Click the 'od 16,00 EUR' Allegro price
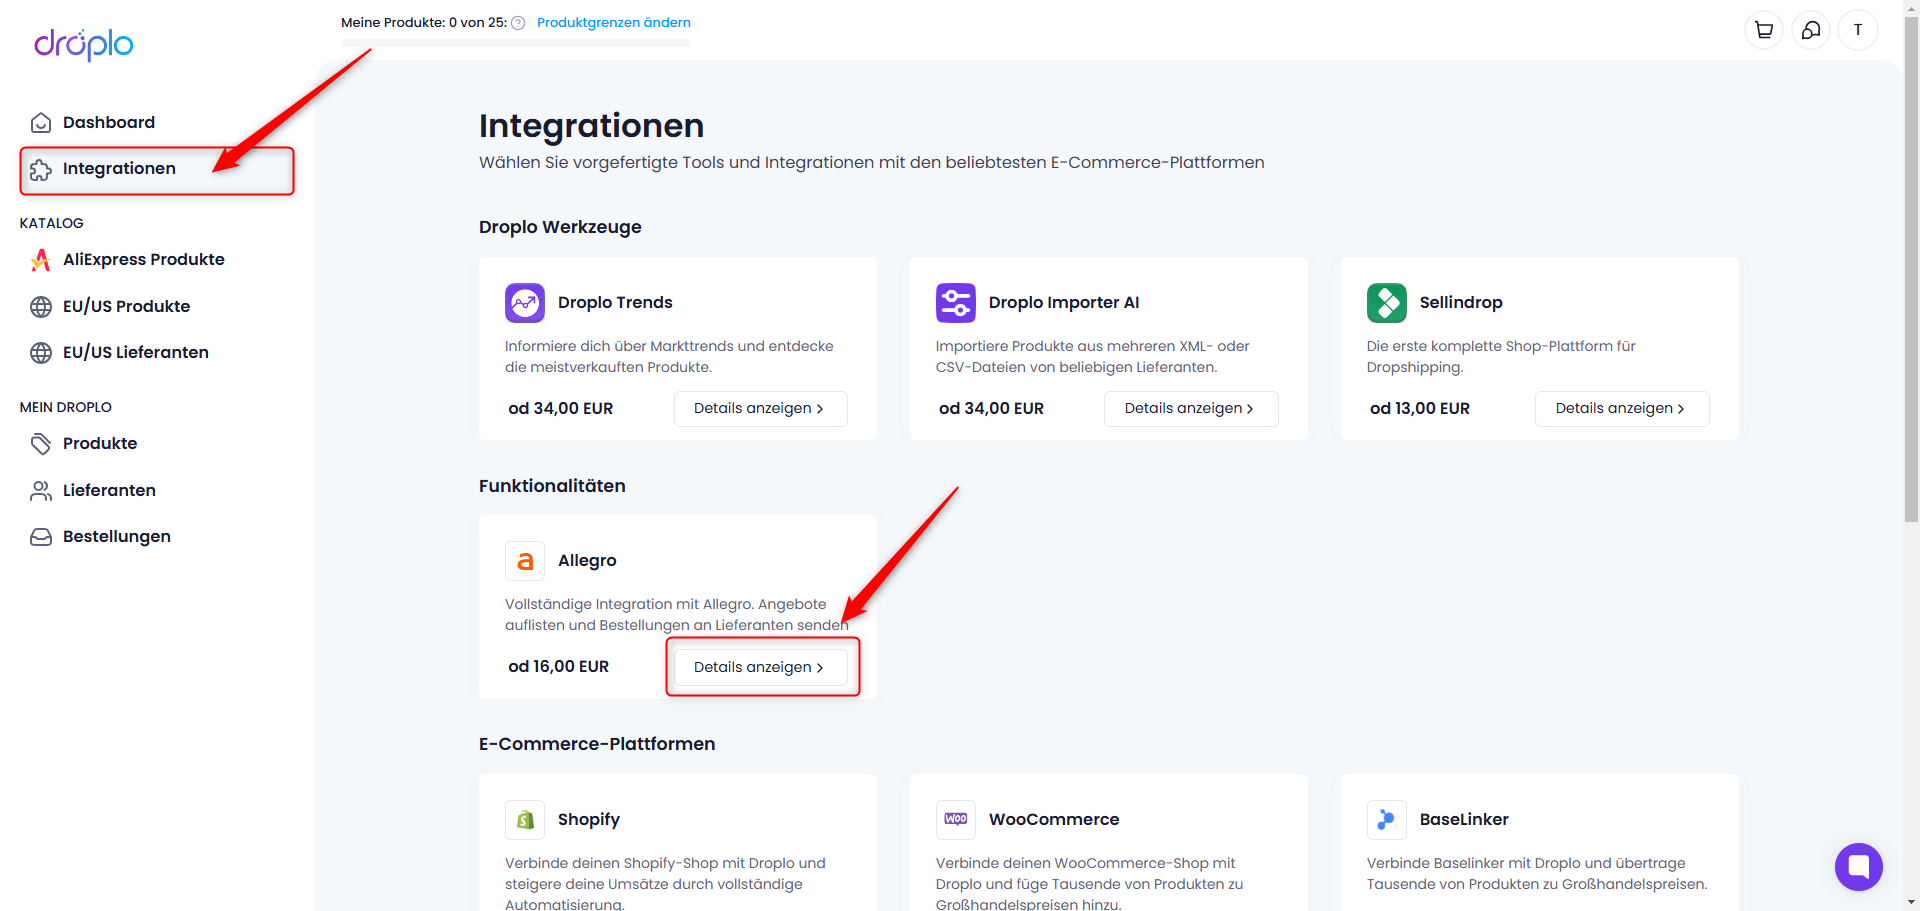1920x911 pixels. (x=558, y=666)
